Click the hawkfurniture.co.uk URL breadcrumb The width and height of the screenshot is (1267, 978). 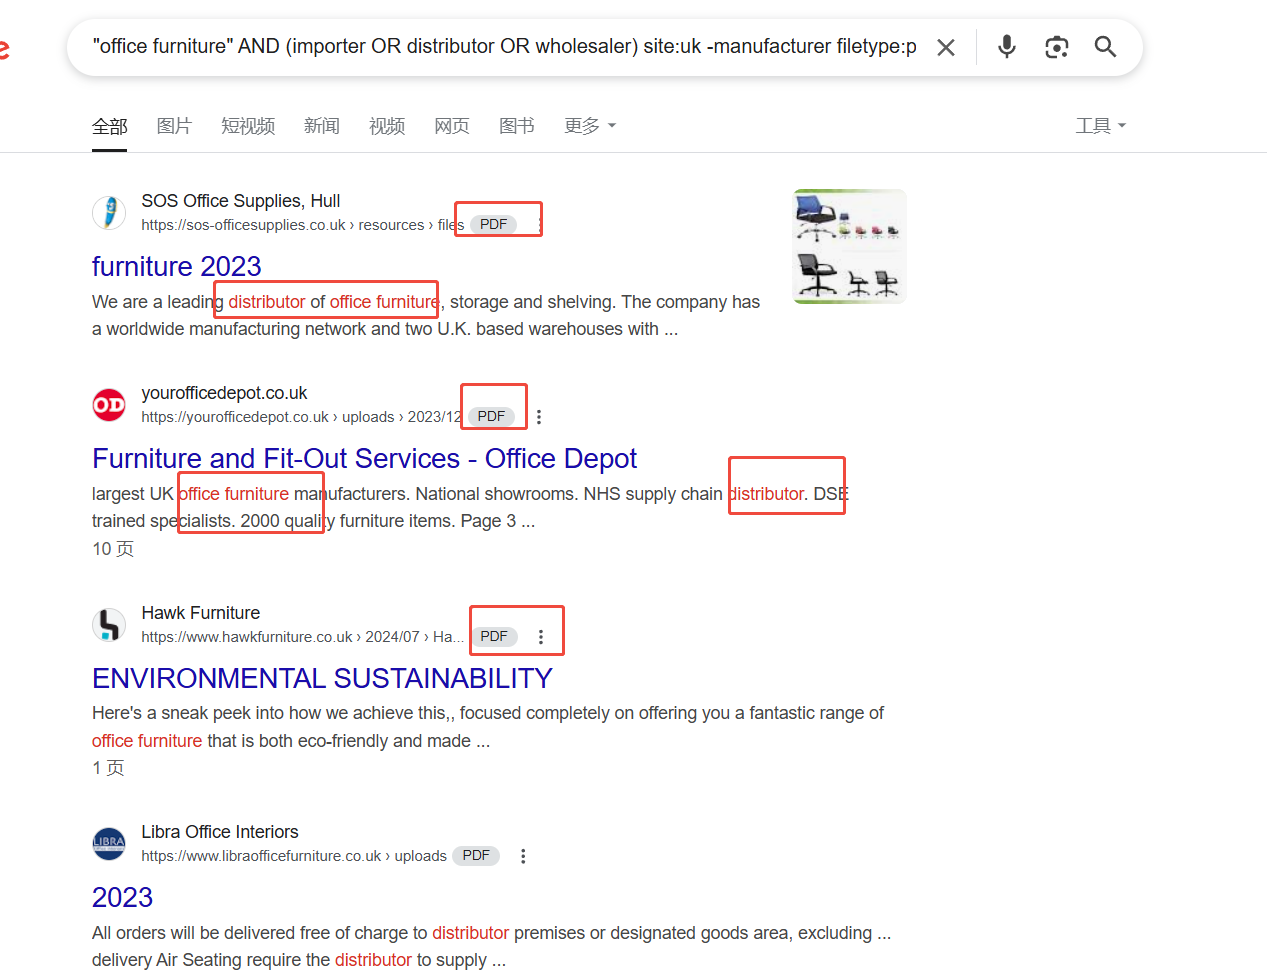[x=303, y=637]
